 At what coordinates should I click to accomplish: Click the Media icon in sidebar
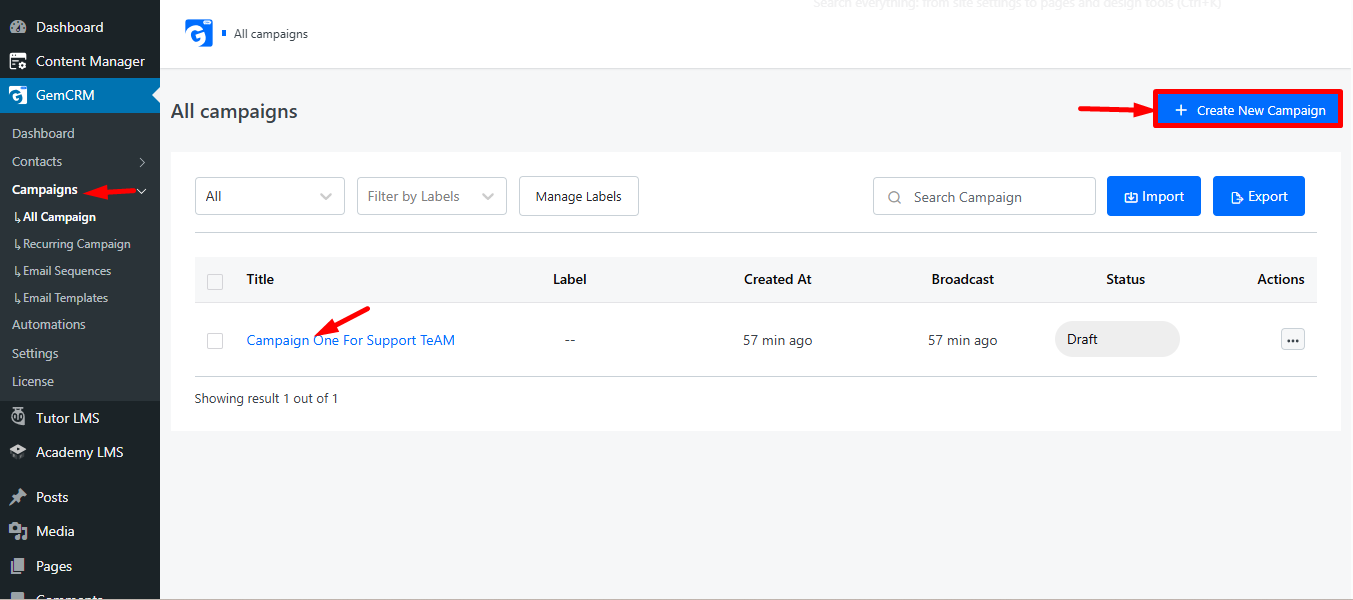(x=18, y=531)
